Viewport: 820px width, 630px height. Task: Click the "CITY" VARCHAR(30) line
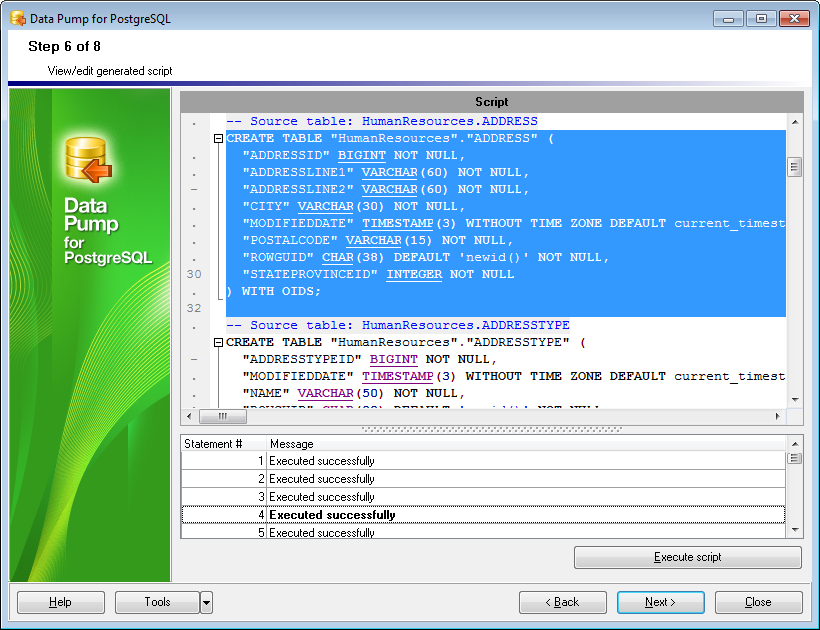(x=354, y=207)
